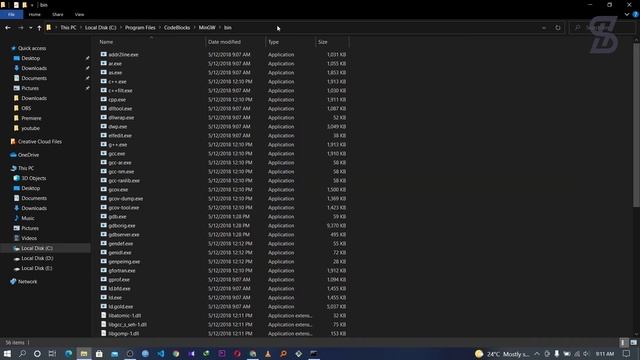640x360 pixels.
Task: Open Videos under This PC
Action: (29, 238)
